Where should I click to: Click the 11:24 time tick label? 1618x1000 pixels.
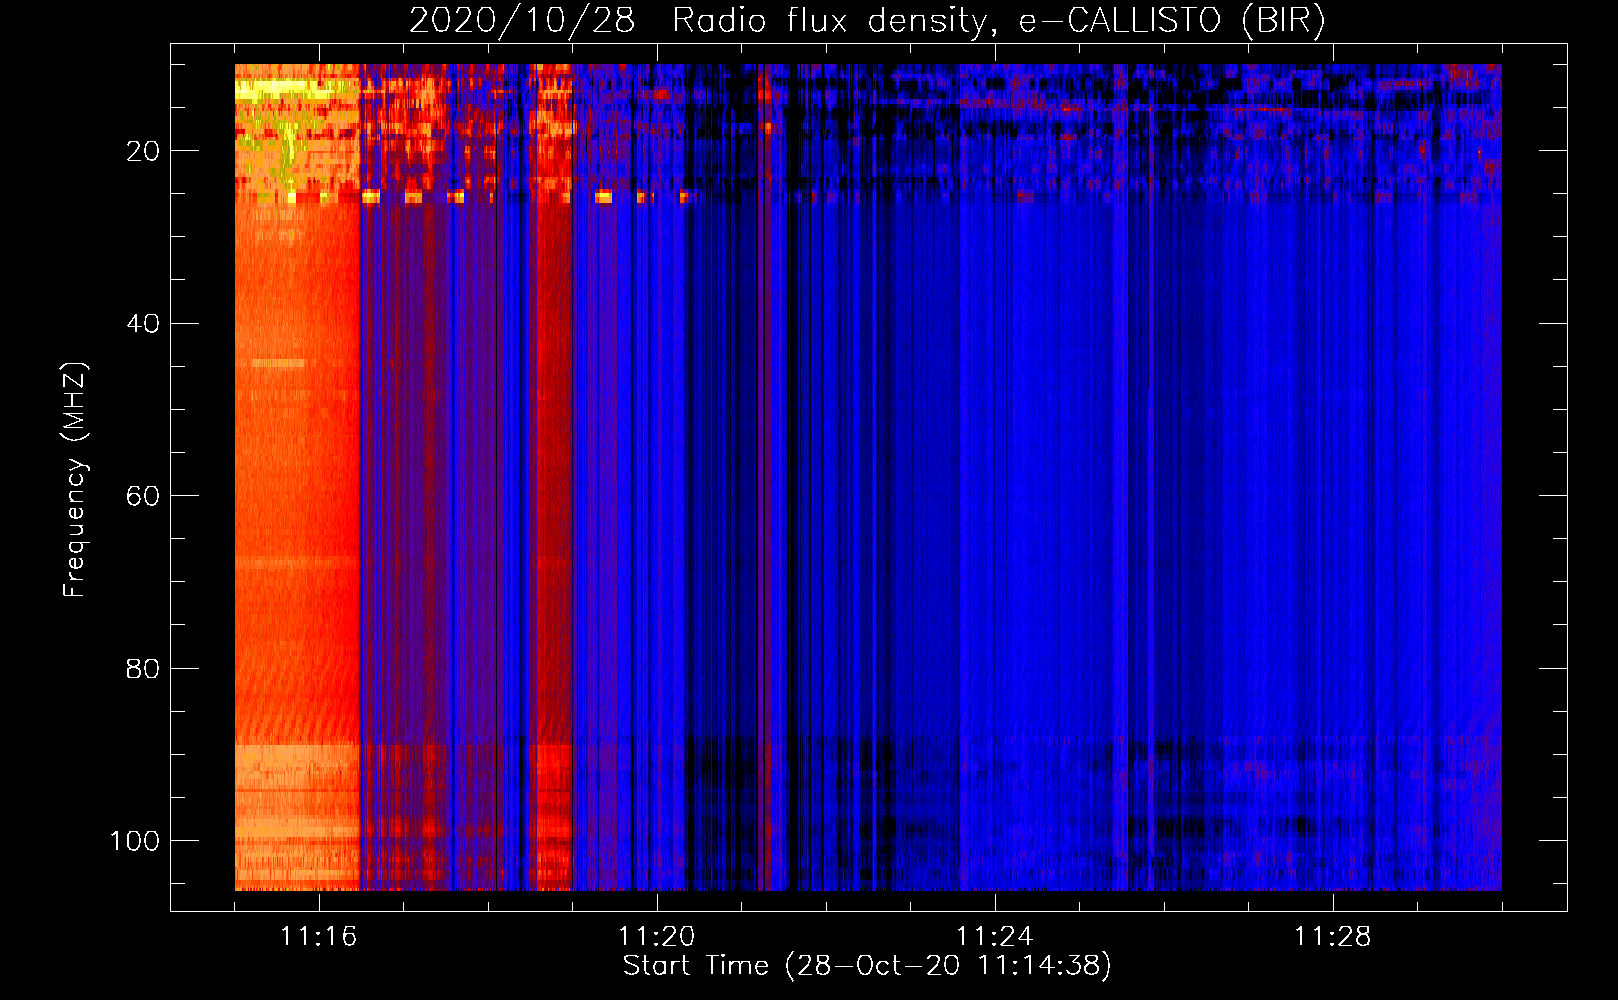(994, 936)
